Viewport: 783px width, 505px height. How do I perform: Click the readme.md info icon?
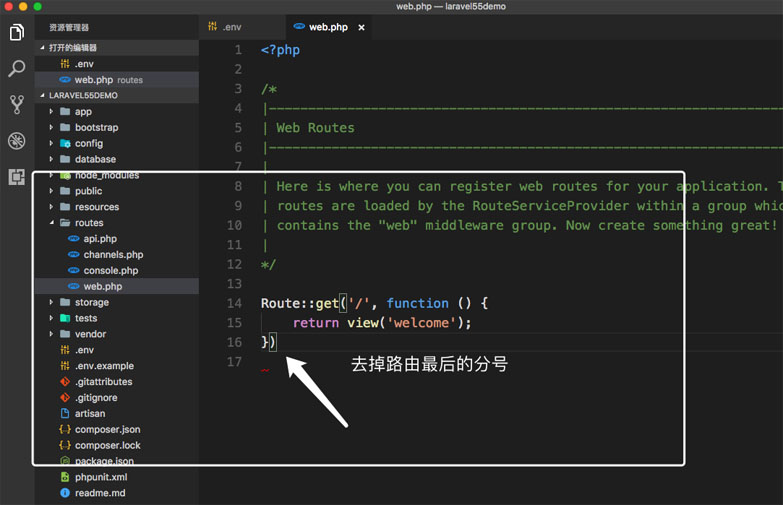(x=65, y=493)
